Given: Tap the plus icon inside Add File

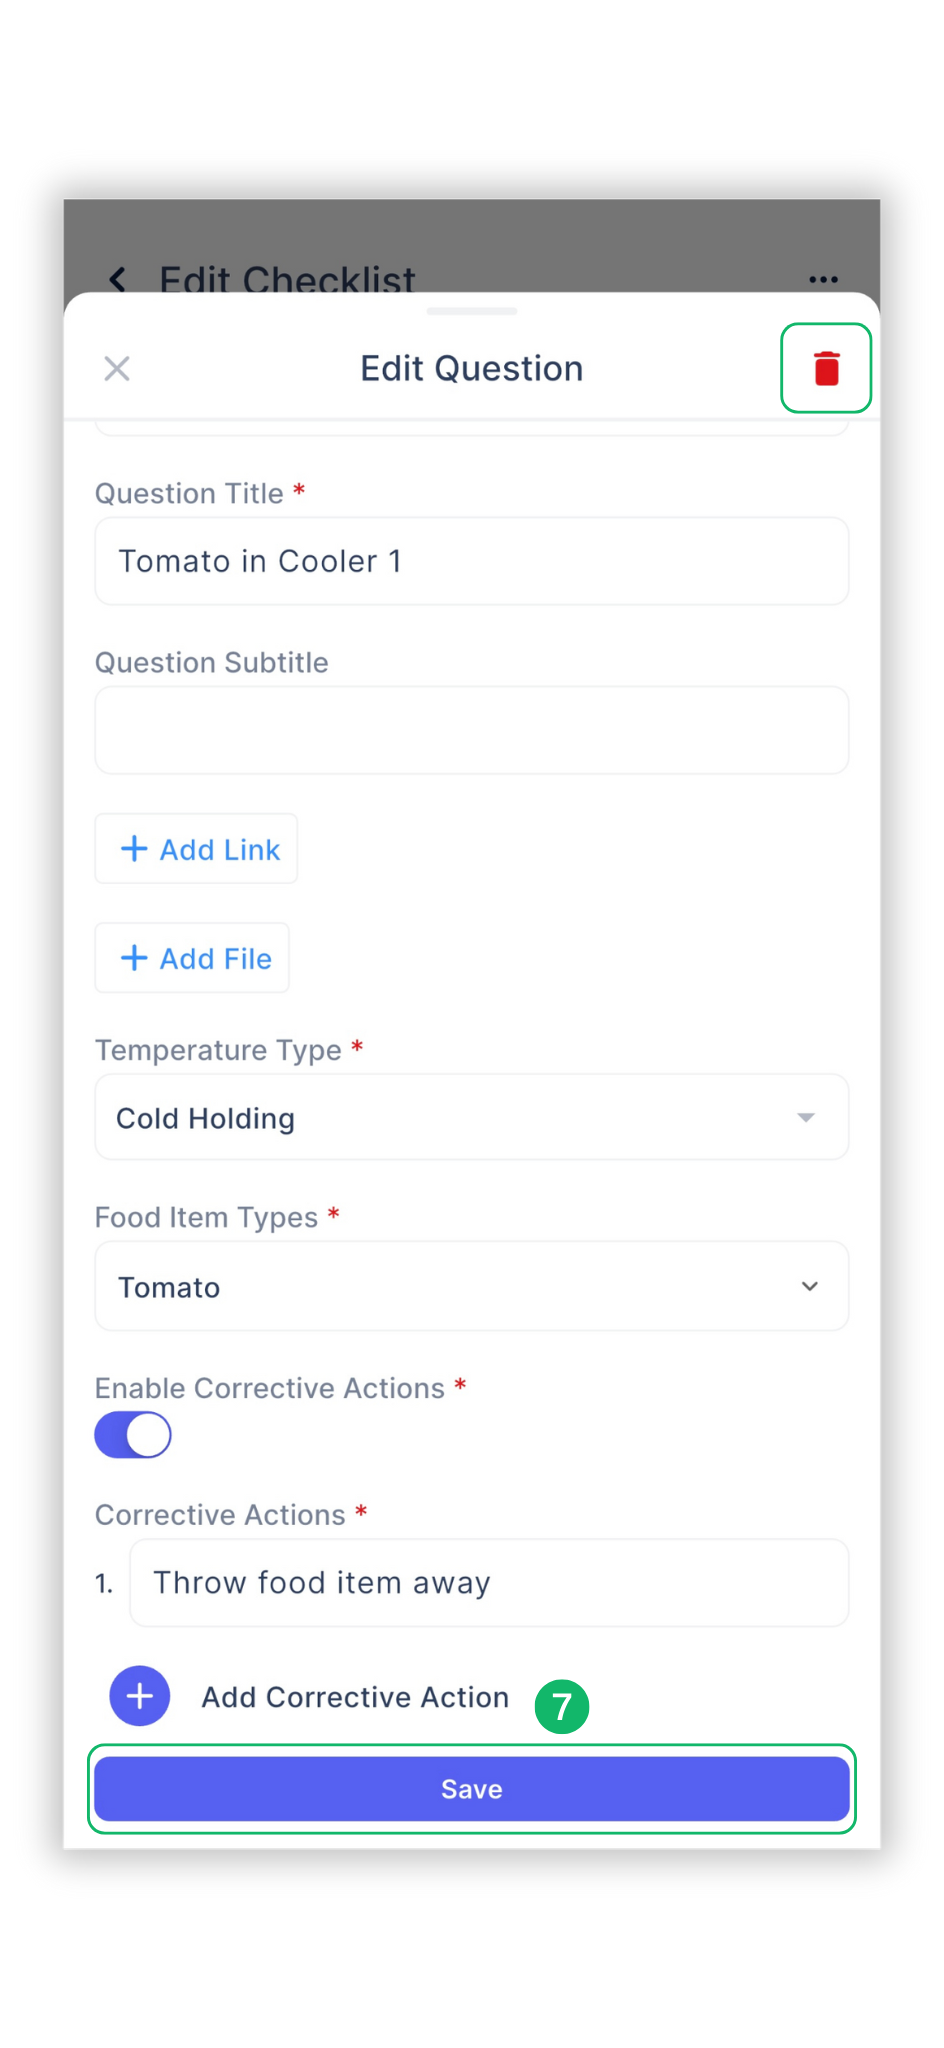Looking at the screenshot, I should [x=134, y=957].
